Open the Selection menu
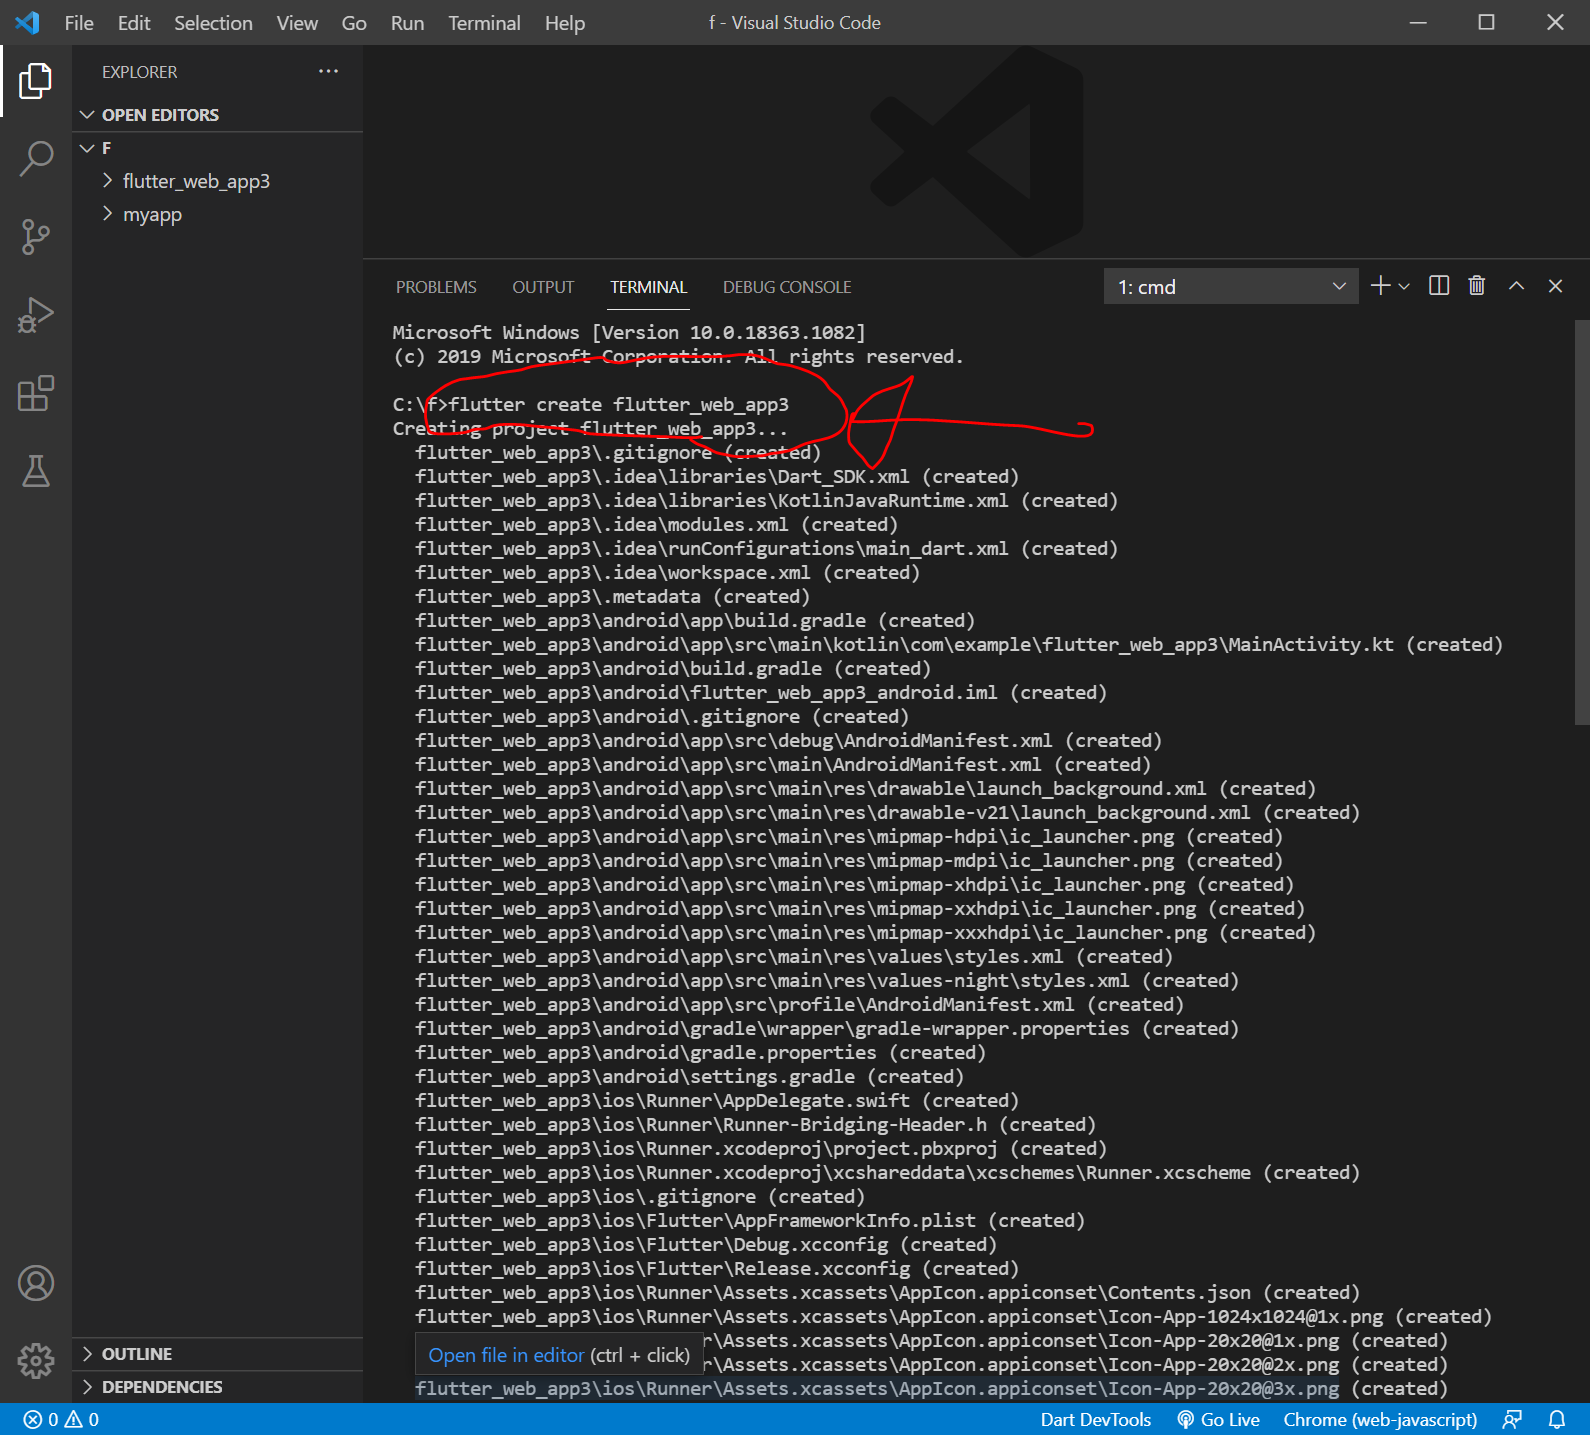The height and width of the screenshot is (1435, 1590). pos(213,23)
